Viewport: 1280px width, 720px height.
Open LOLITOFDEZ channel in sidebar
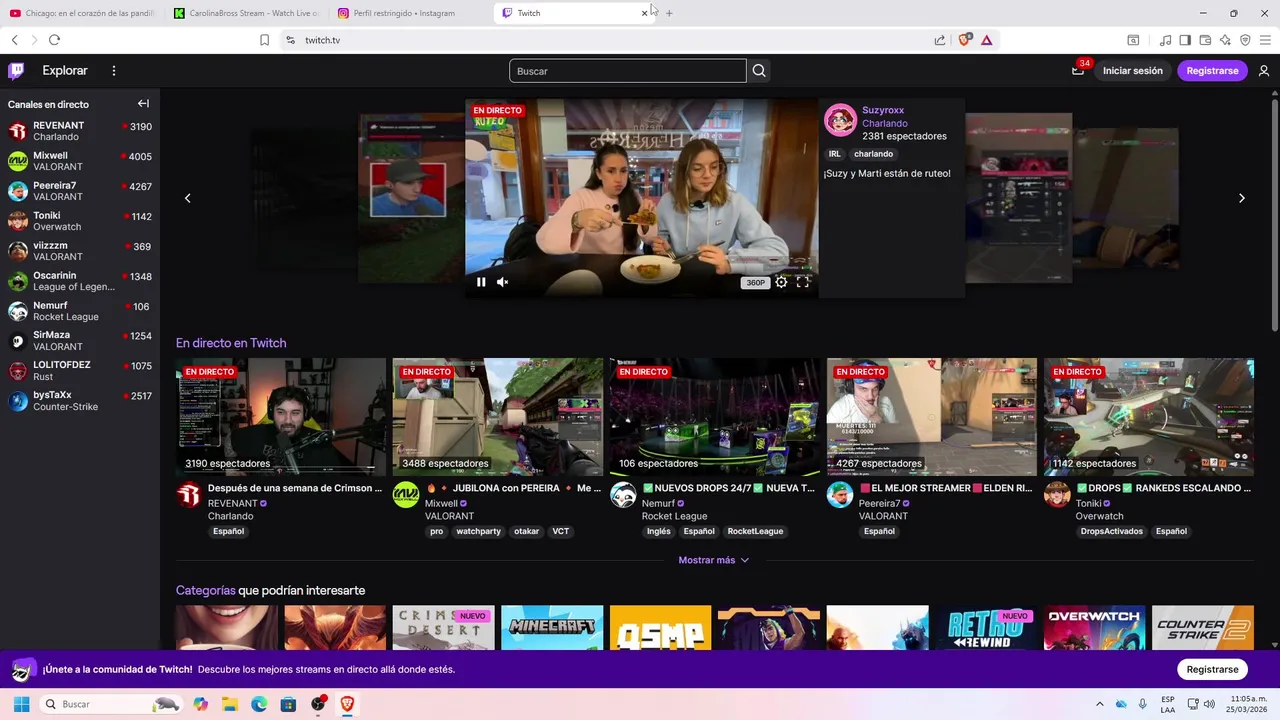(80, 371)
